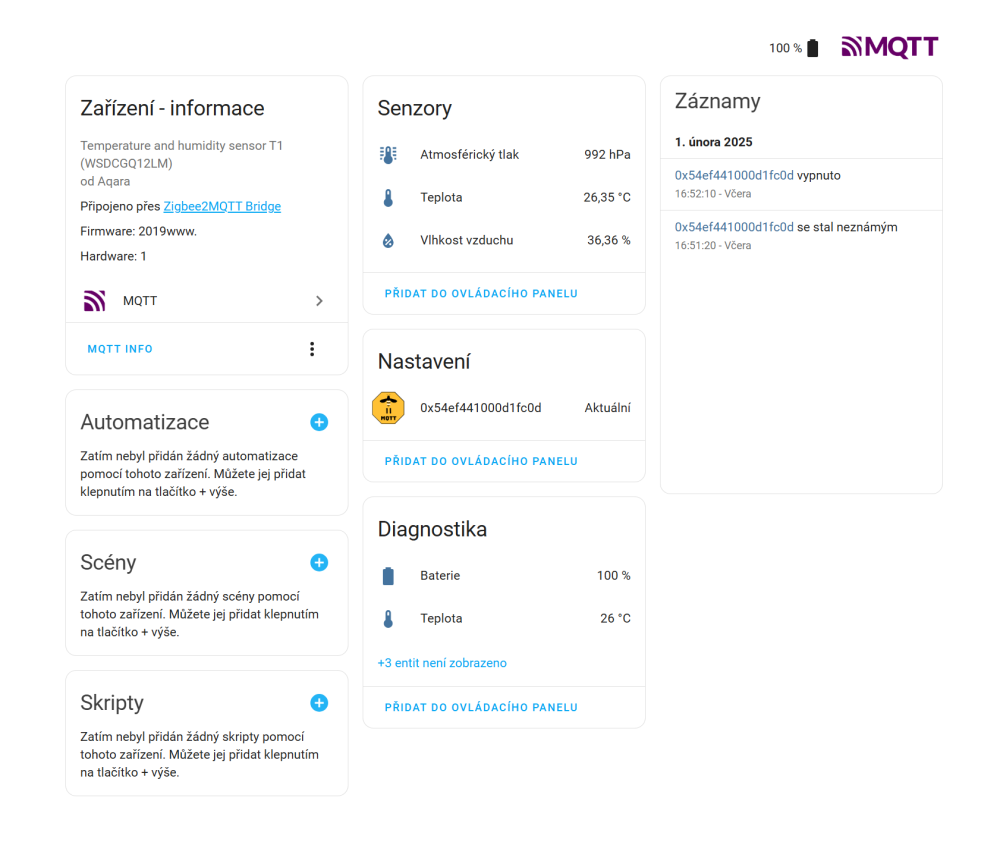The image size is (1000, 864).
Task: Click the atmospheric pressure sensor icon
Action: point(388,155)
